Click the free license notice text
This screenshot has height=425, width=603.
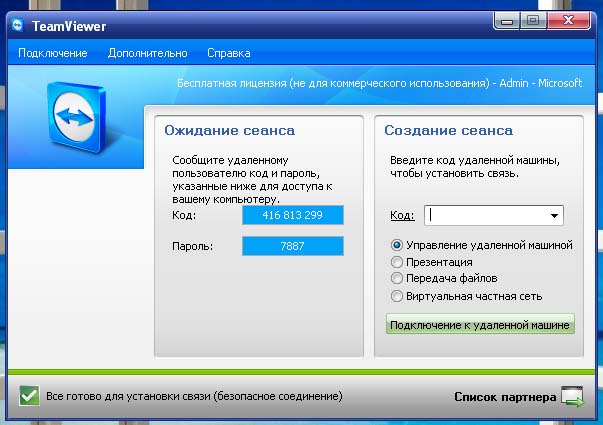(380, 83)
